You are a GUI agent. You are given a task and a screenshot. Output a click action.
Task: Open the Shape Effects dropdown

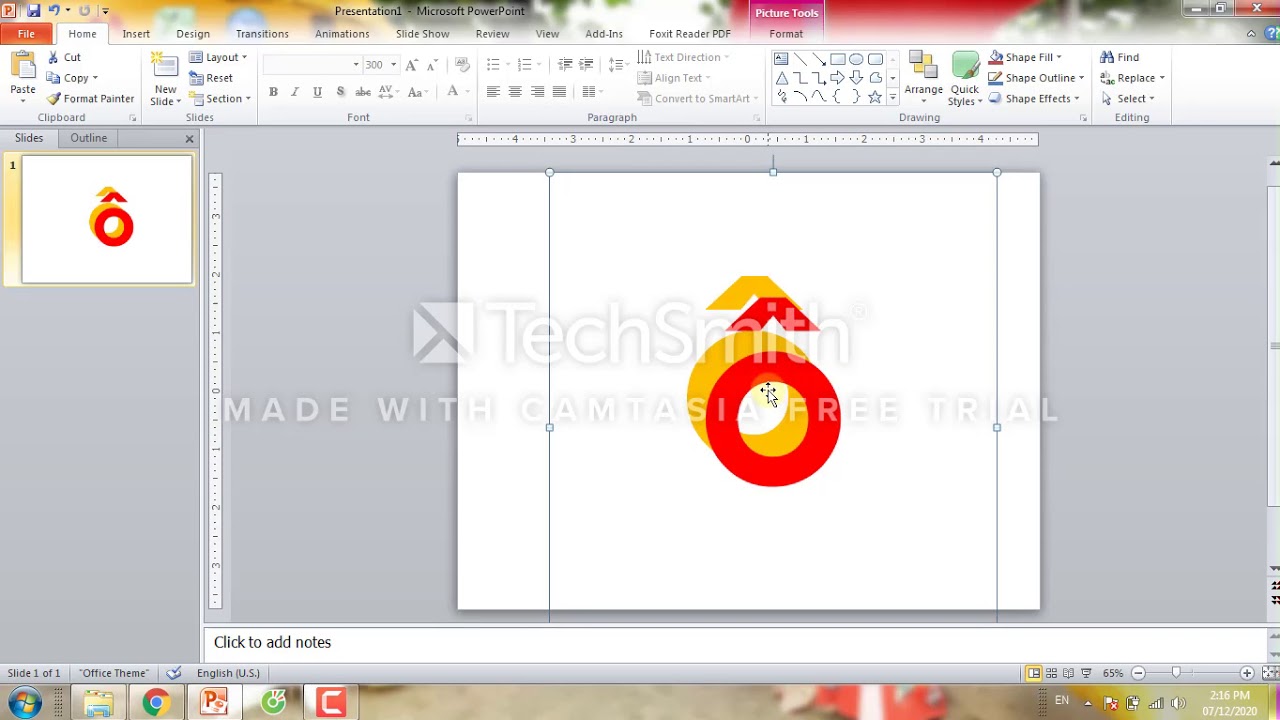pos(1034,99)
